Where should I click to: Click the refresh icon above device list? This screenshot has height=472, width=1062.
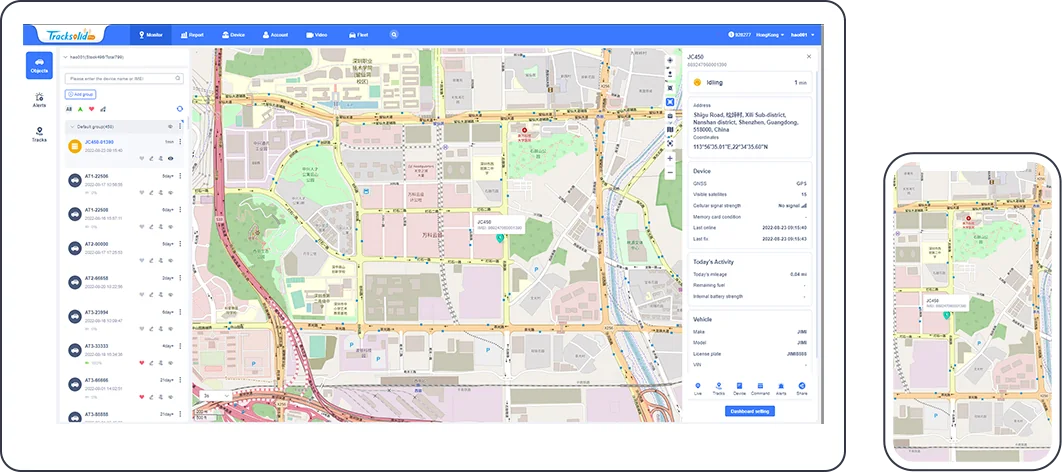[x=179, y=108]
